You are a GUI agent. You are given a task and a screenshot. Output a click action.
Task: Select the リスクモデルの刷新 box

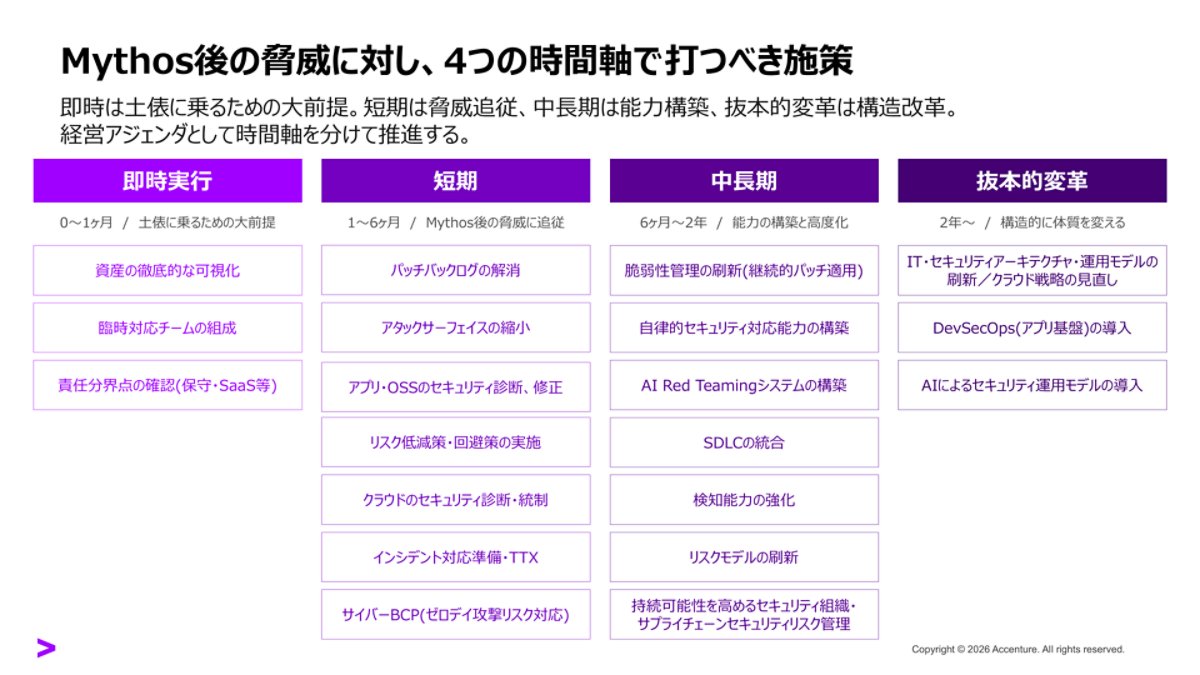coord(744,557)
